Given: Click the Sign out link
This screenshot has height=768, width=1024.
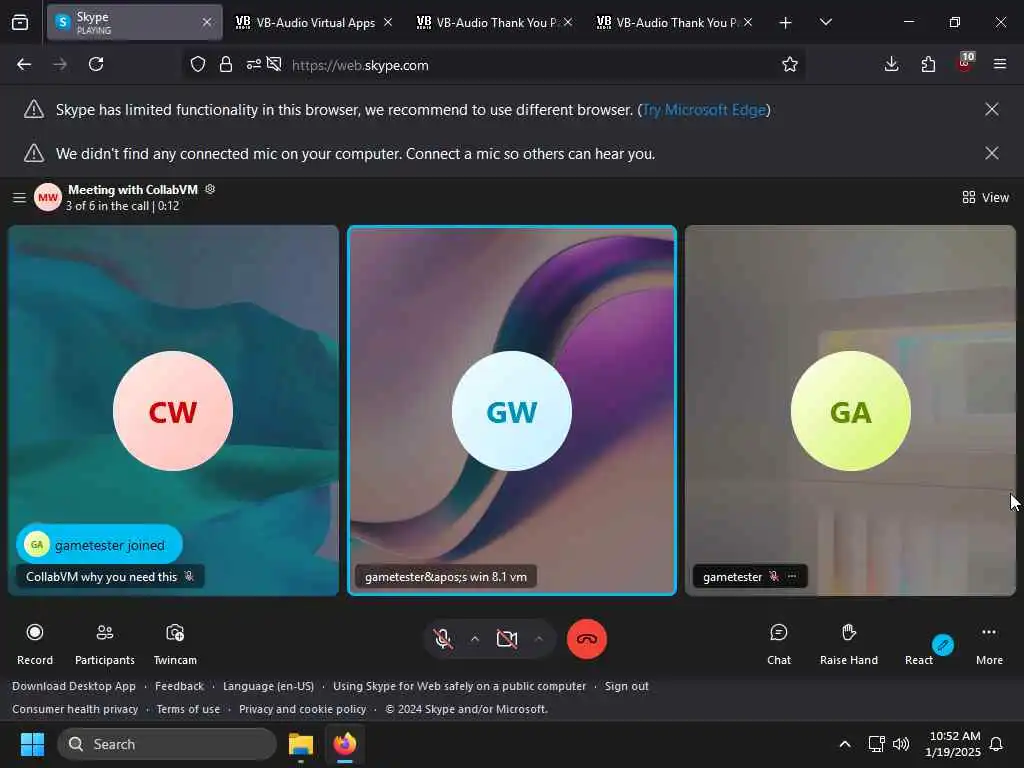Looking at the screenshot, I should click(626, 686).
